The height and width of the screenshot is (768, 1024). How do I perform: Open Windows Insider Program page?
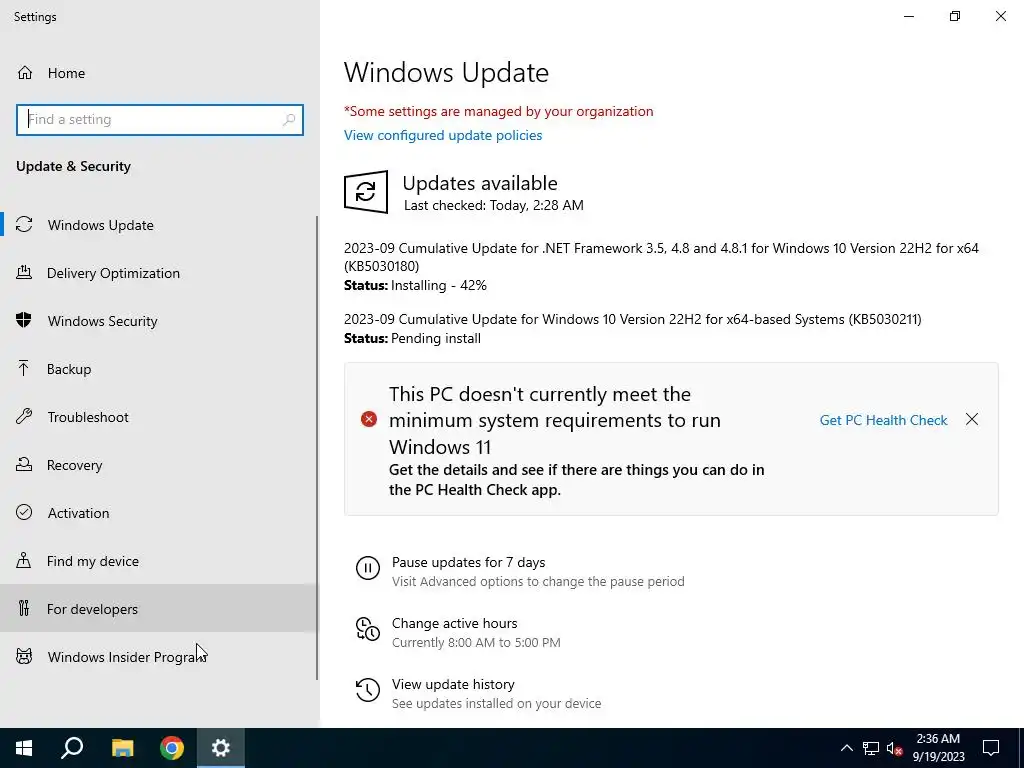tap(159, 656)
